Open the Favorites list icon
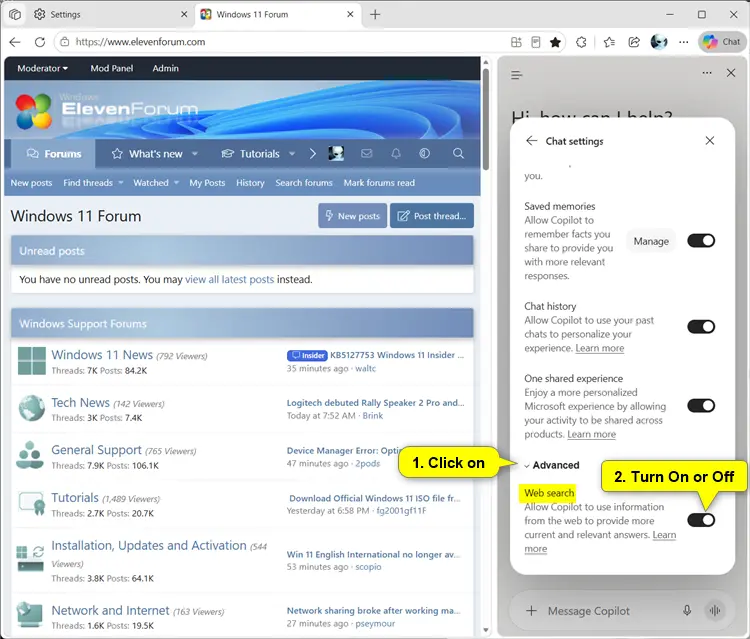 pyautogui.click(x=609, y=42)
